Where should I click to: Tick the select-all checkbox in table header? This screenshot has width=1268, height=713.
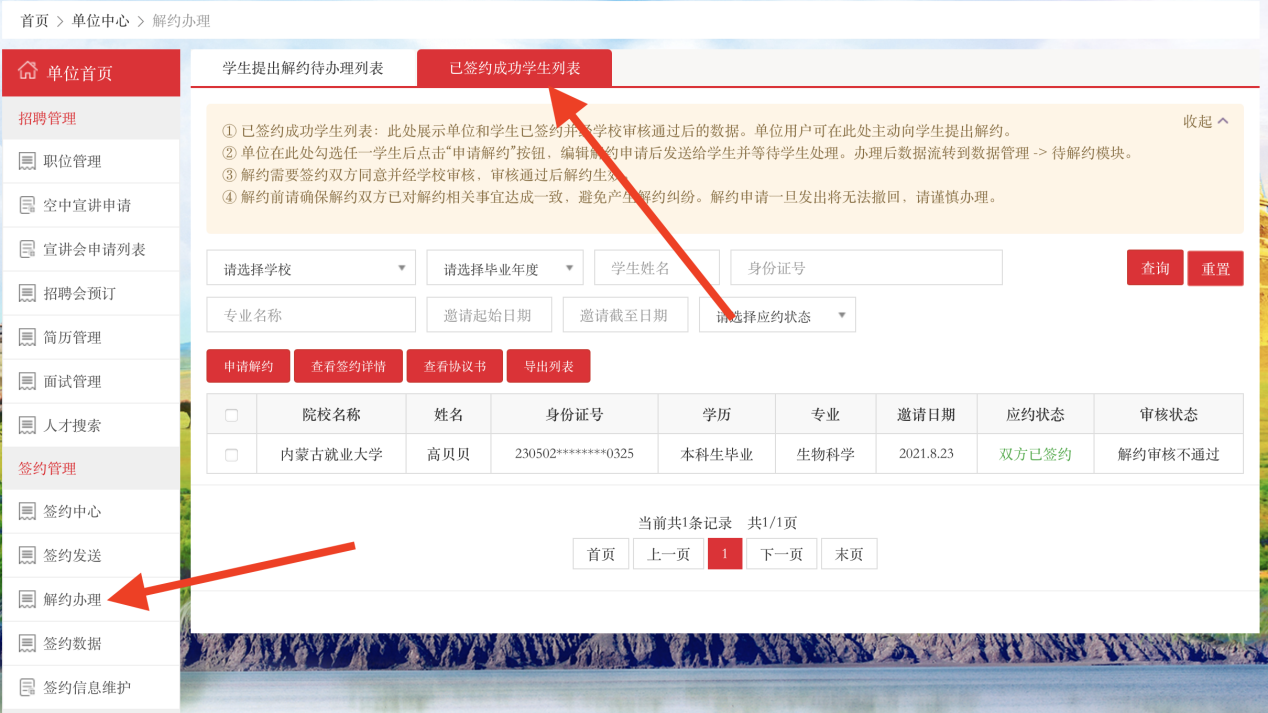[232, 415]
